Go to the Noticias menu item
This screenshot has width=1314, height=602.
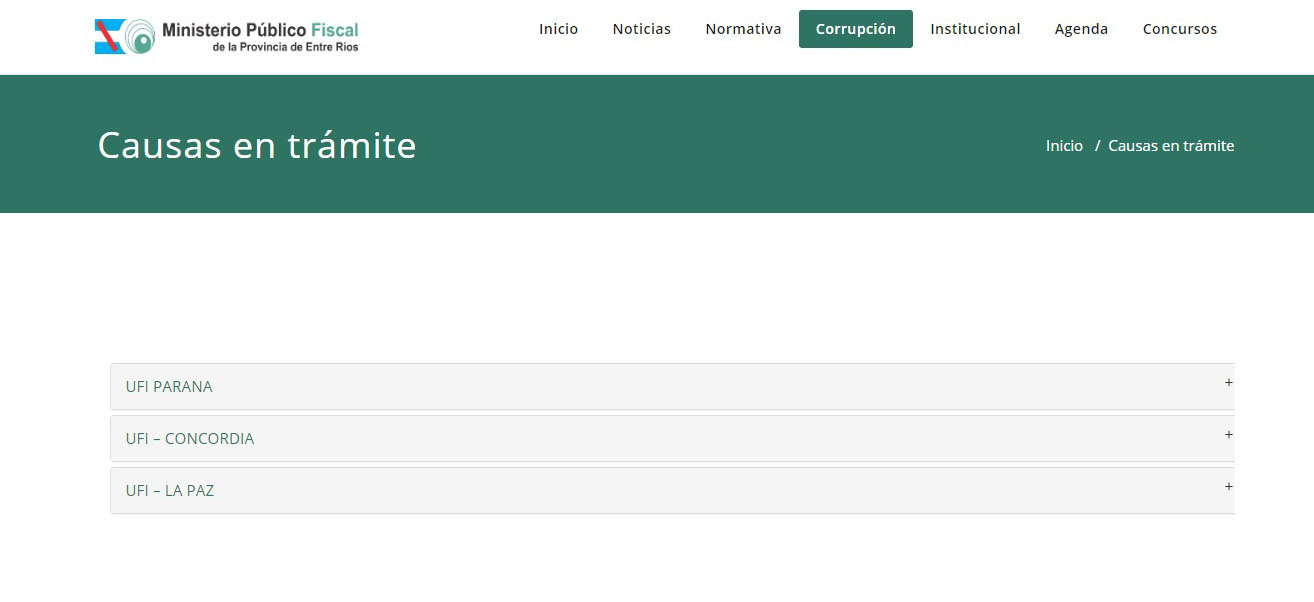click(641, 29)
